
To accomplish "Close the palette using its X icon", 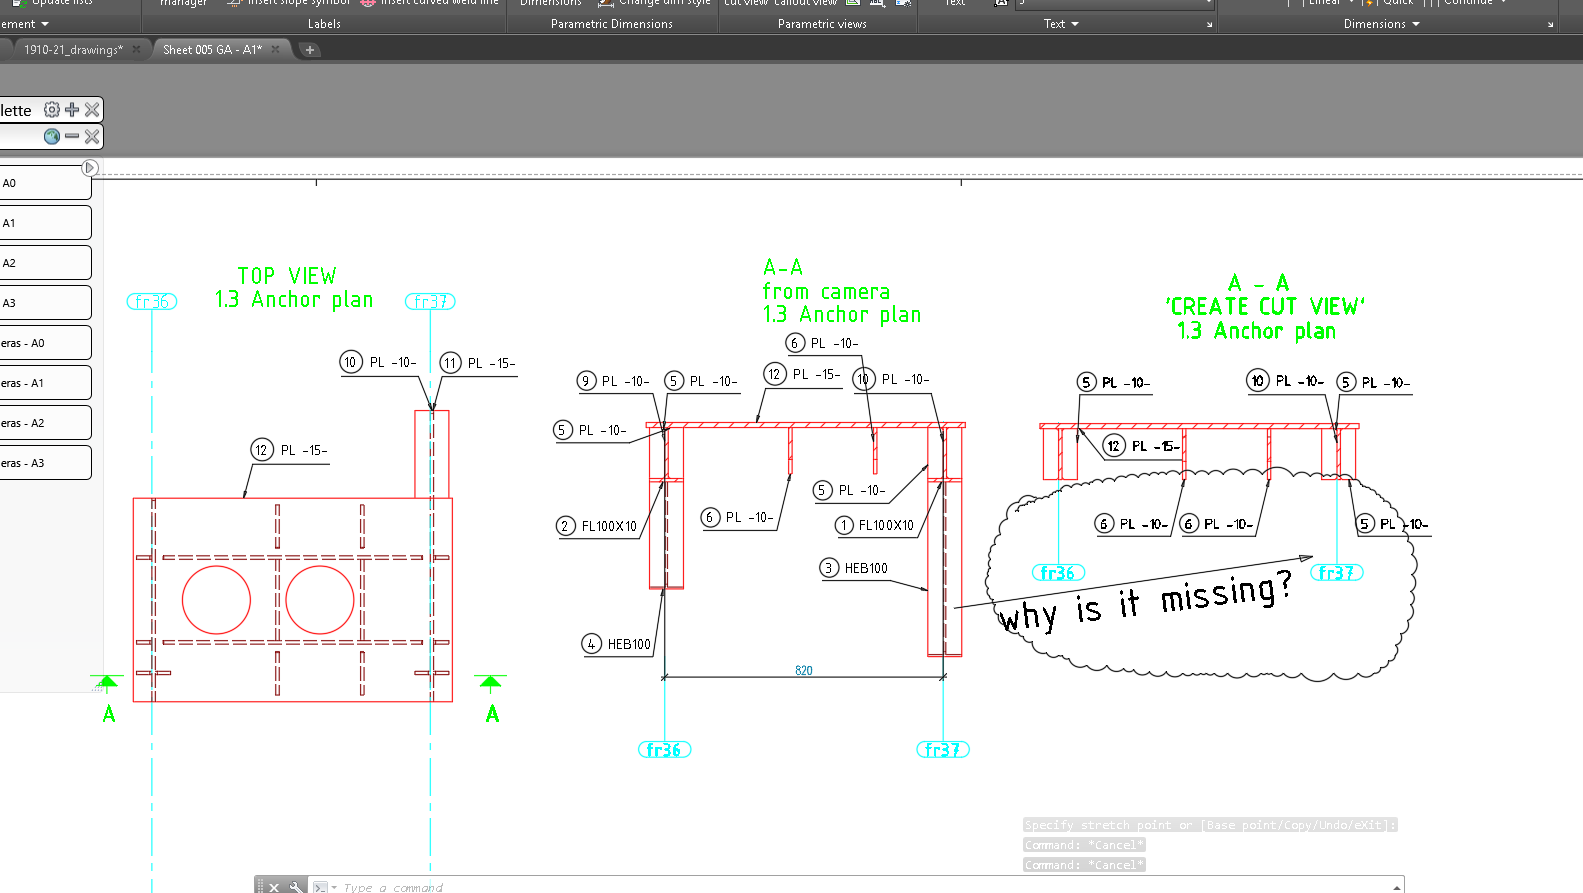I will [x=92, y=110].
